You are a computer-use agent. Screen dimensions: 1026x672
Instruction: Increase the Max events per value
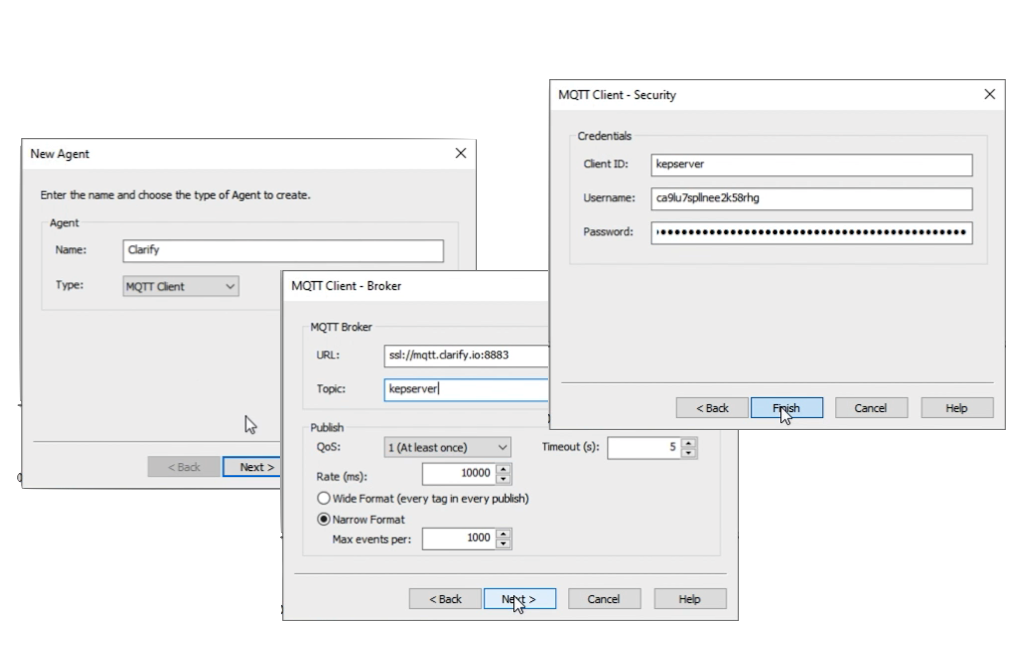pos(503,533)
